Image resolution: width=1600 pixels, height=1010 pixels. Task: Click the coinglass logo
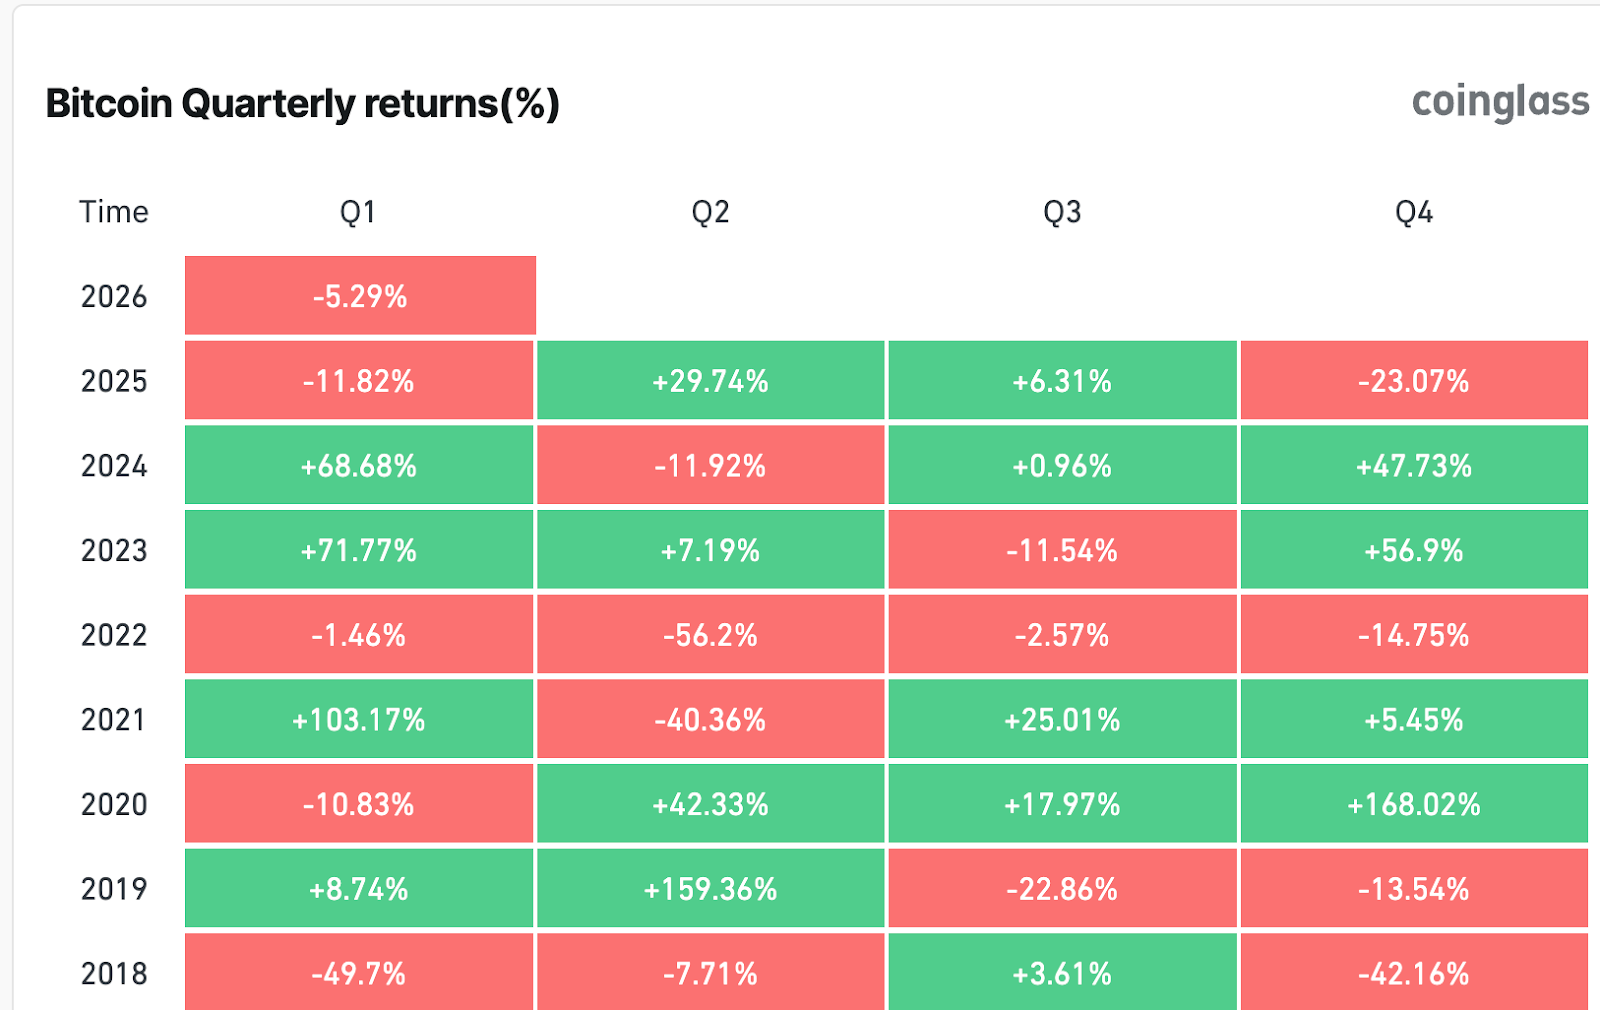coord(1499,102)
